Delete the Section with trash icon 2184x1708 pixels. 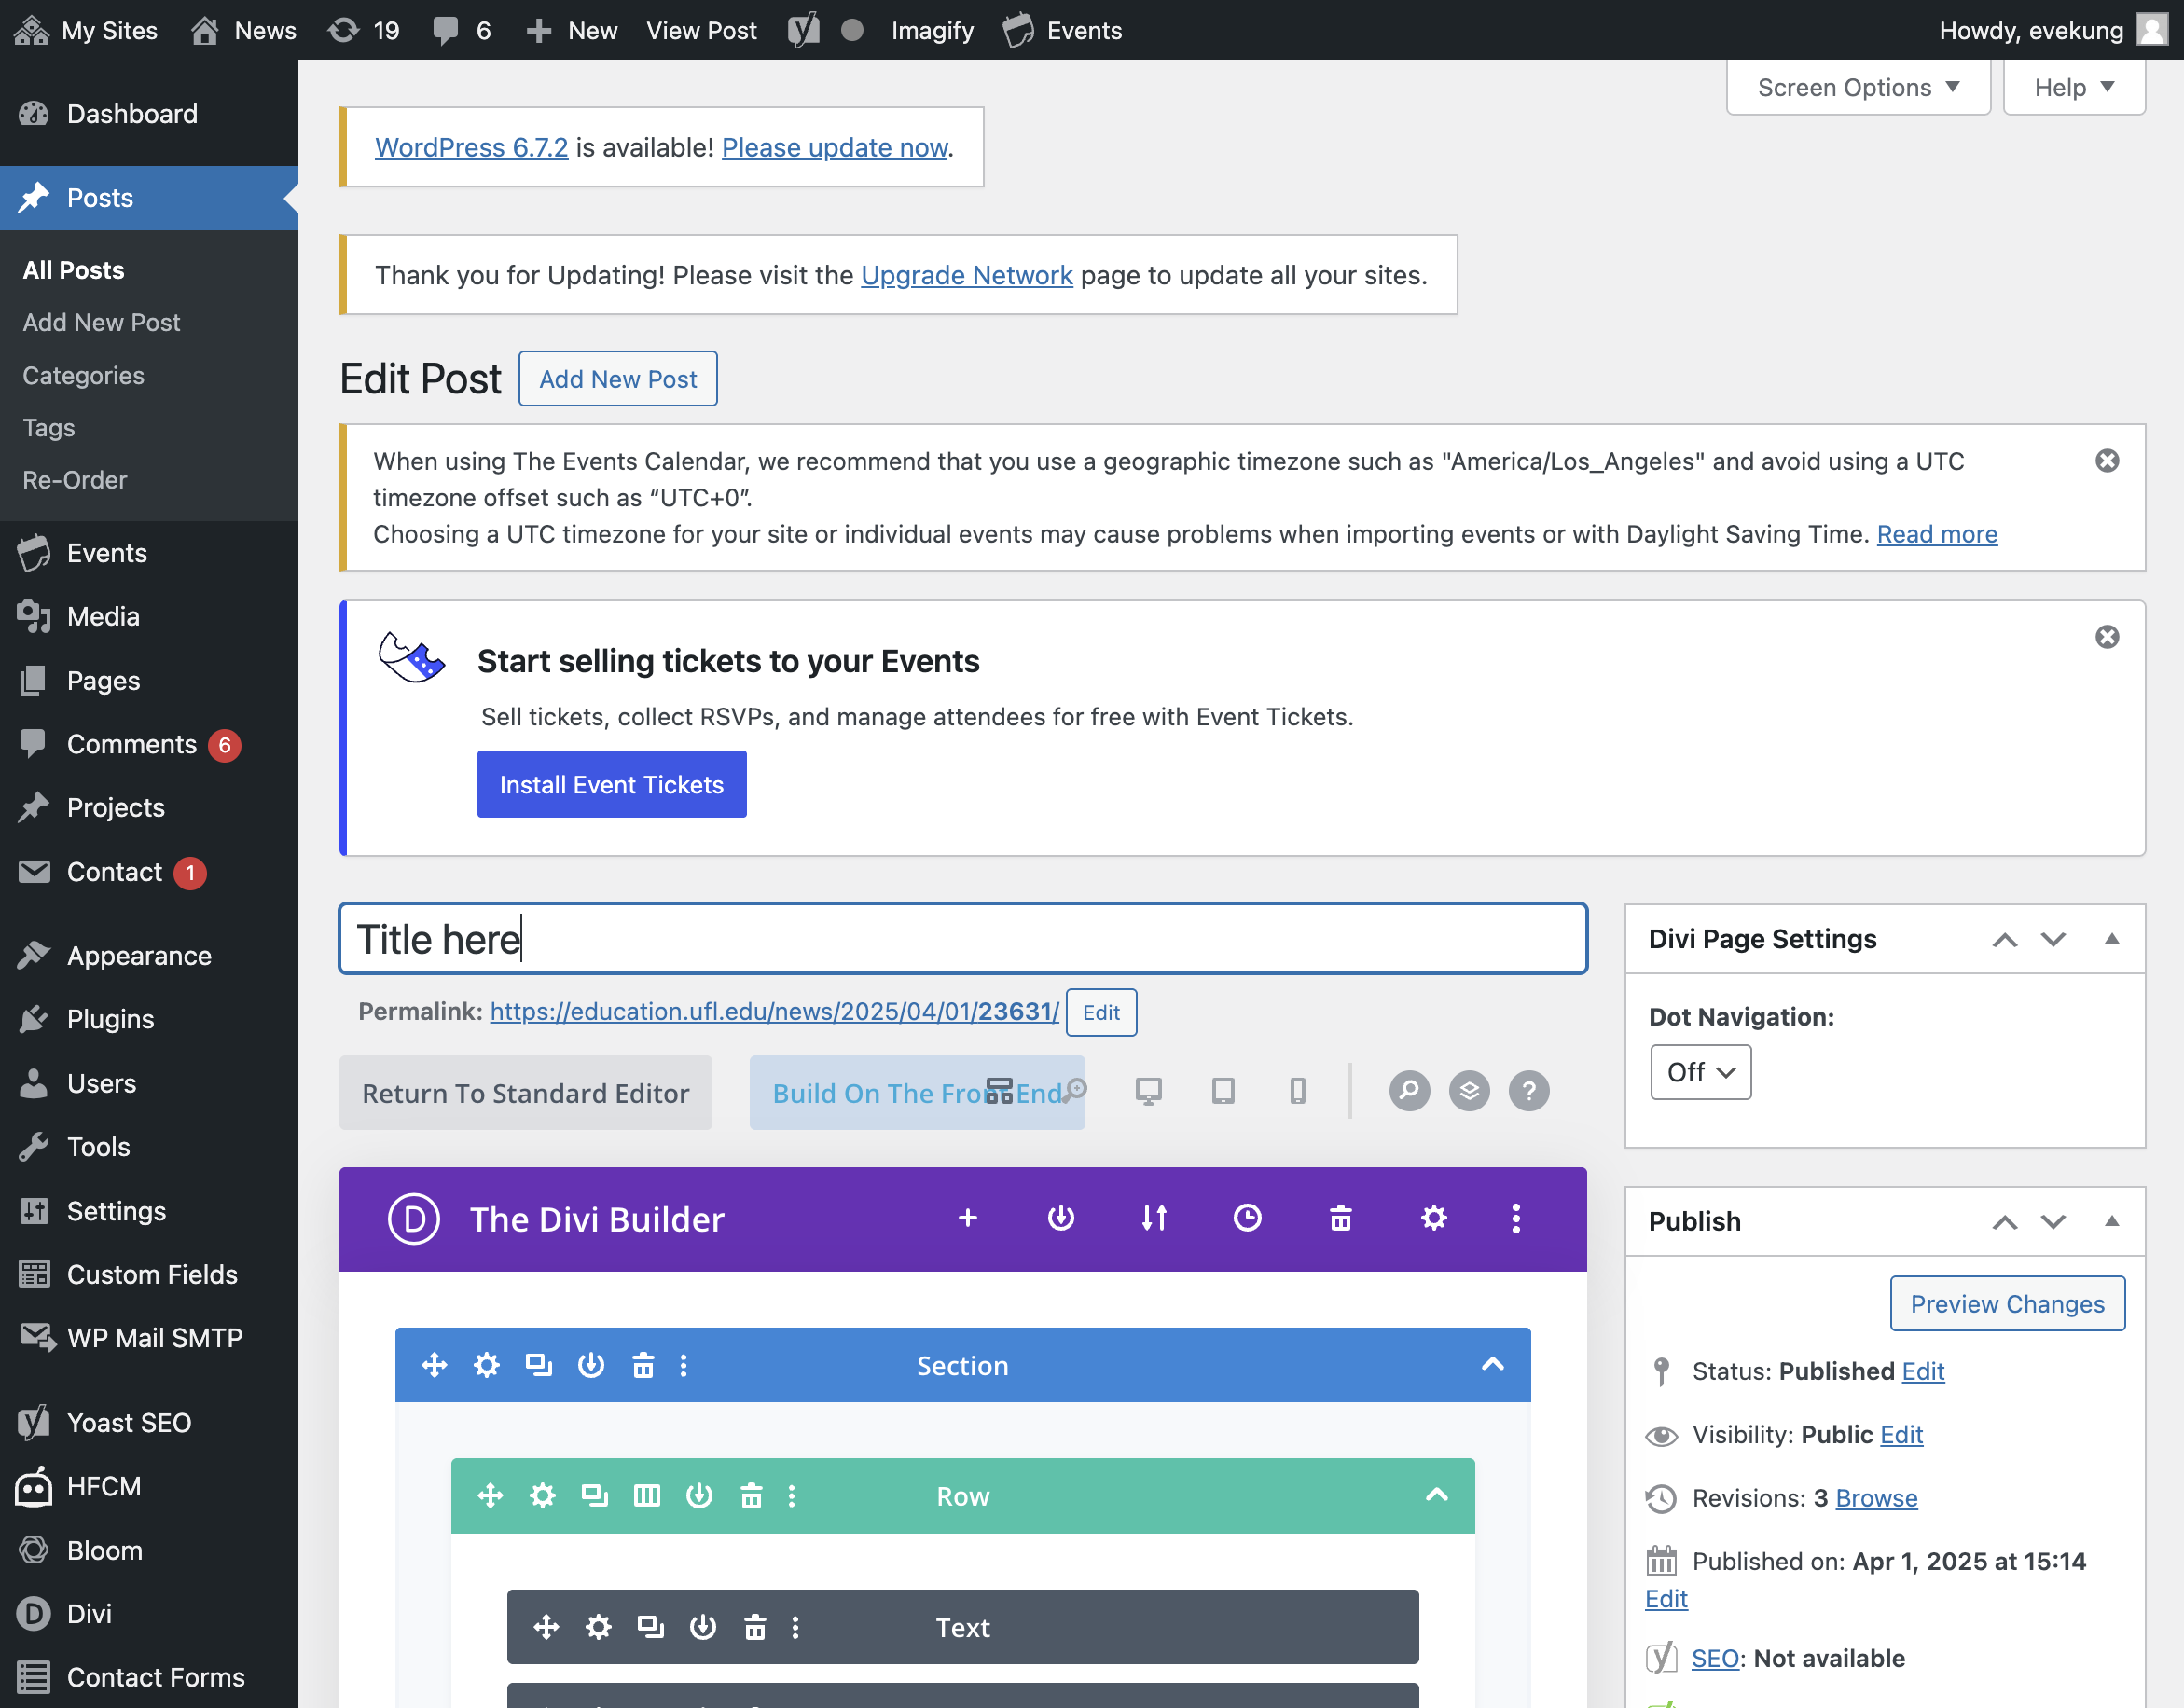(x=643, y=1365)
